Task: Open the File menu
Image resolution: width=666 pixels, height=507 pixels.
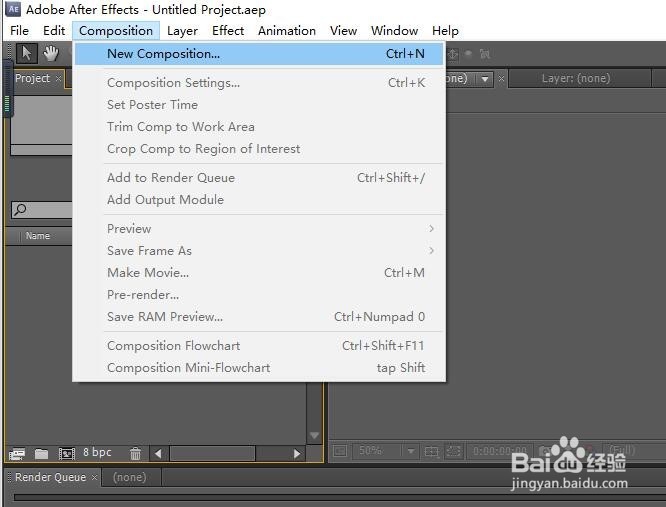Action: coord(19,31)
